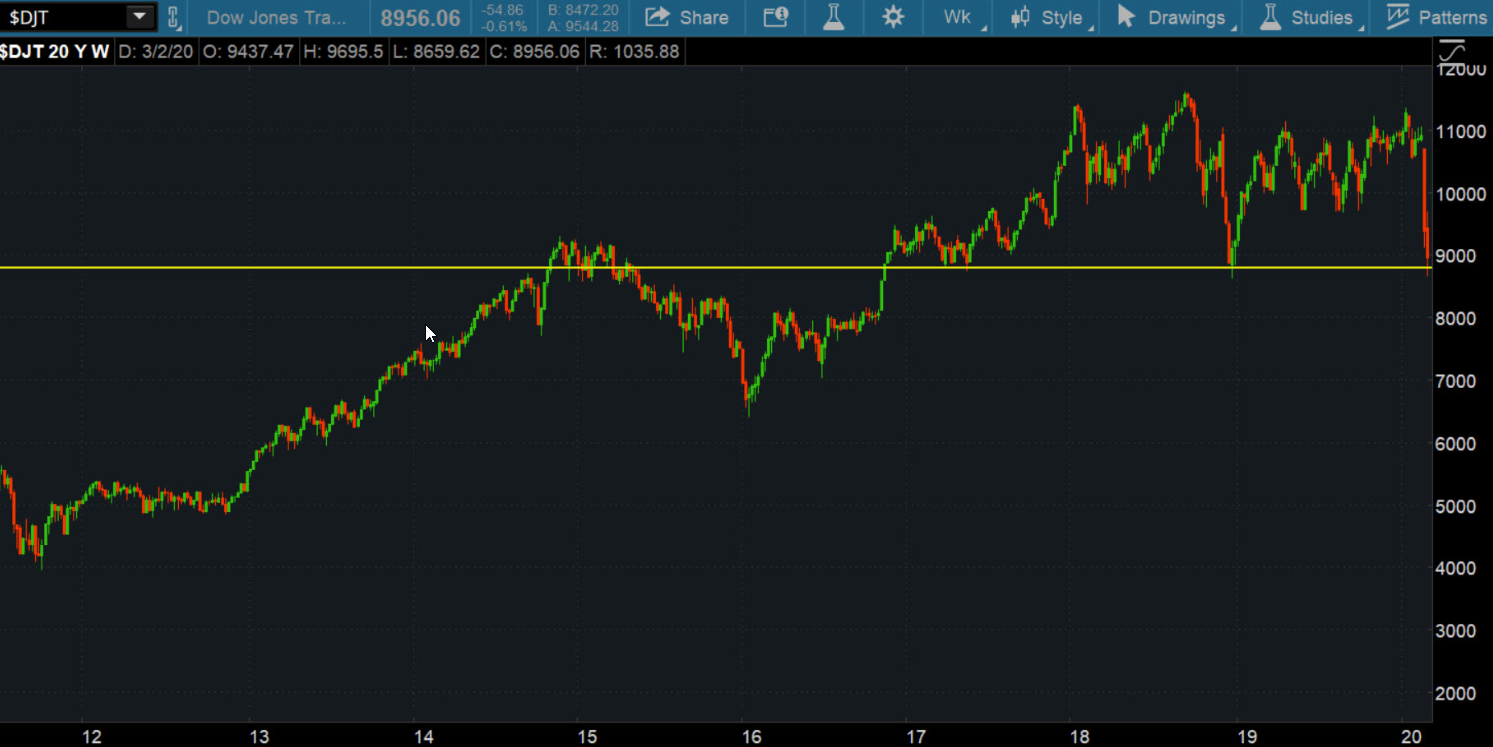Click the O: 9437.47 open value
The width and height of the screenshot is (1493, 747).
248,51
